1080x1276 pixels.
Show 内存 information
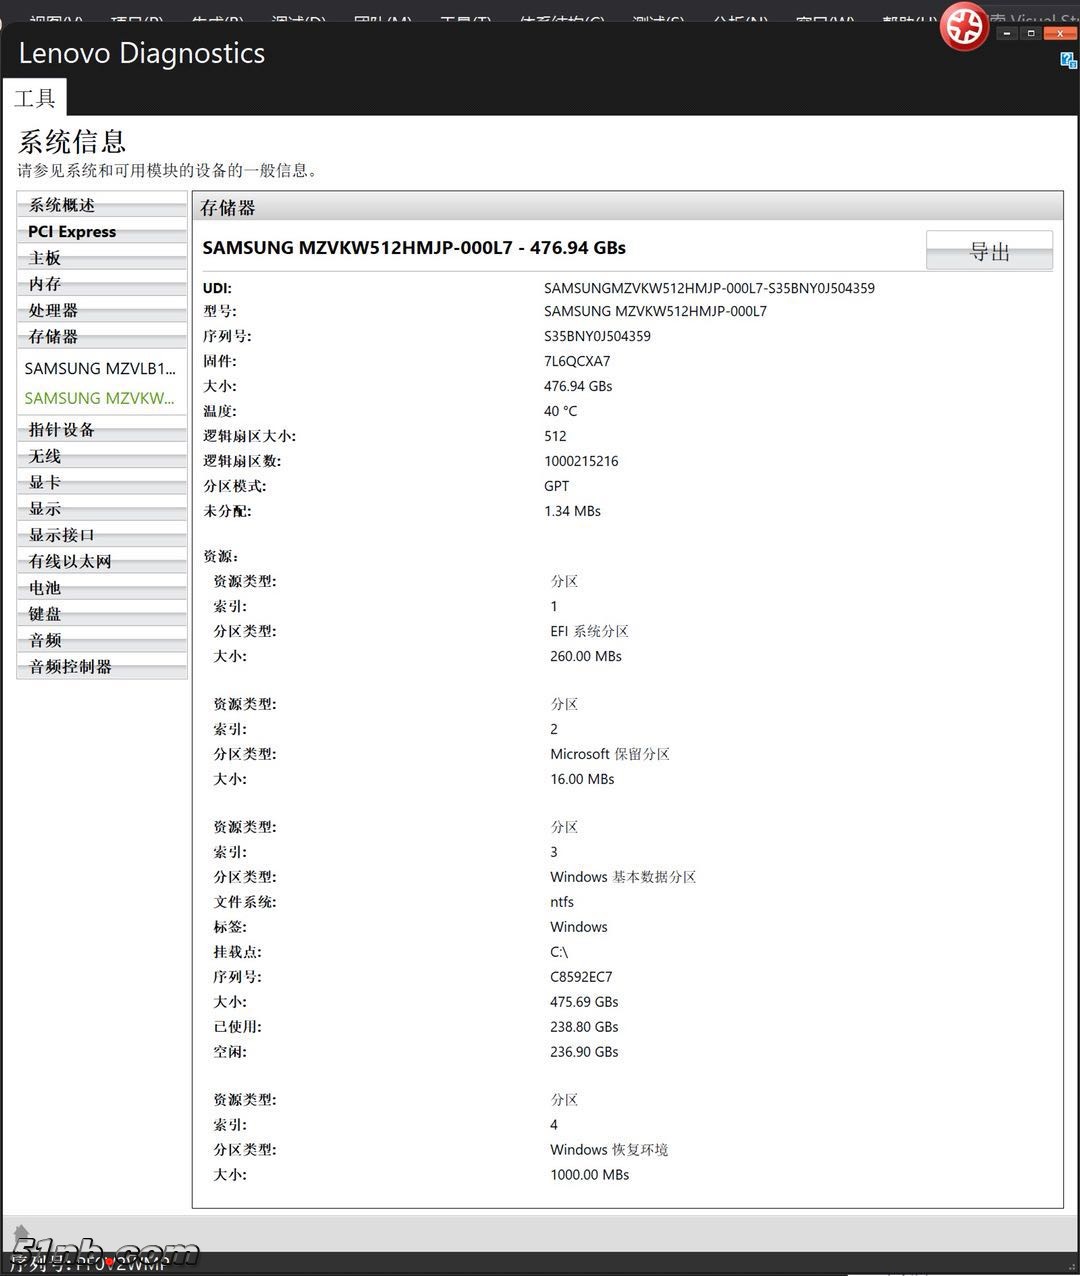(x=101, y=284)
